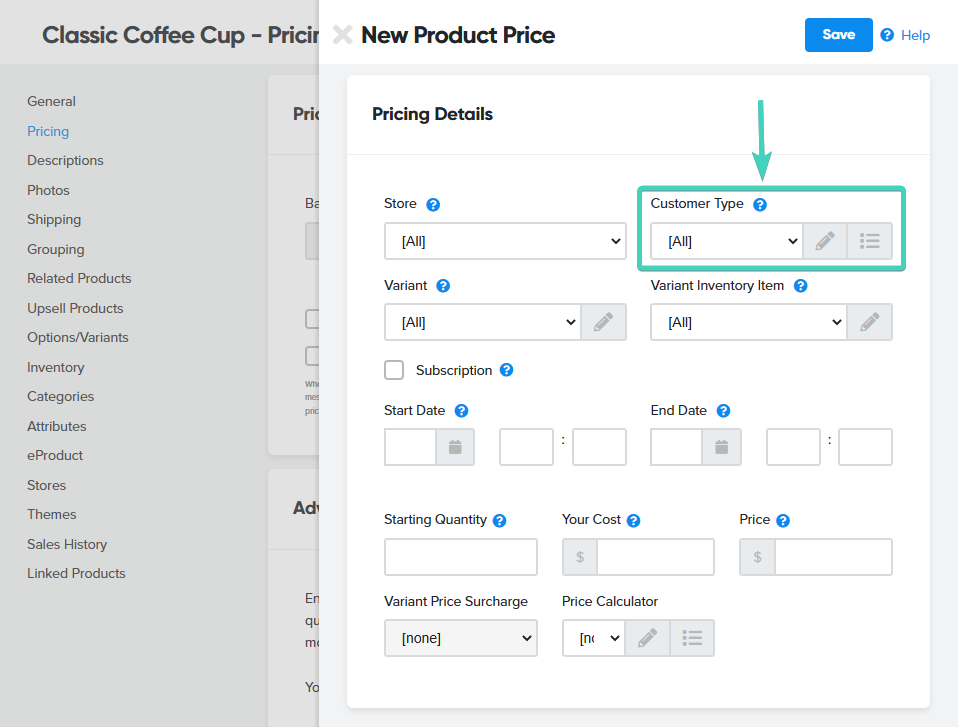Open the Photos section
The height and width of the screenshot is (727, 958).
coord(48,190)
